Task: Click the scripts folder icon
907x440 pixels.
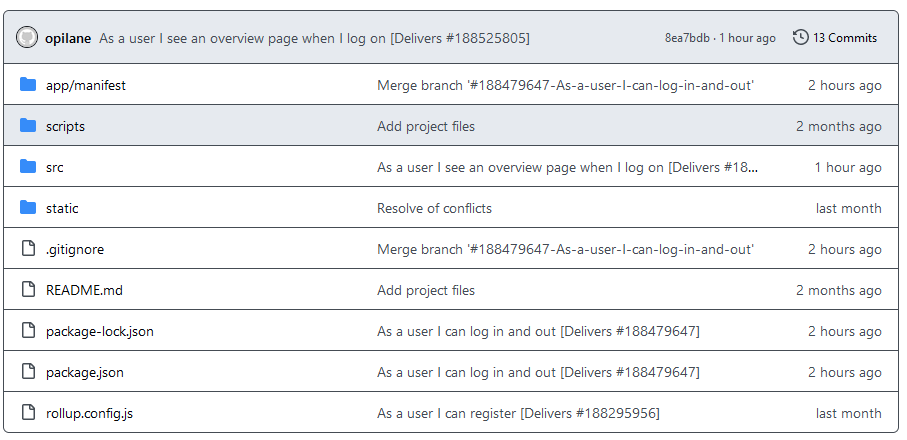Action: coord(28,126)
